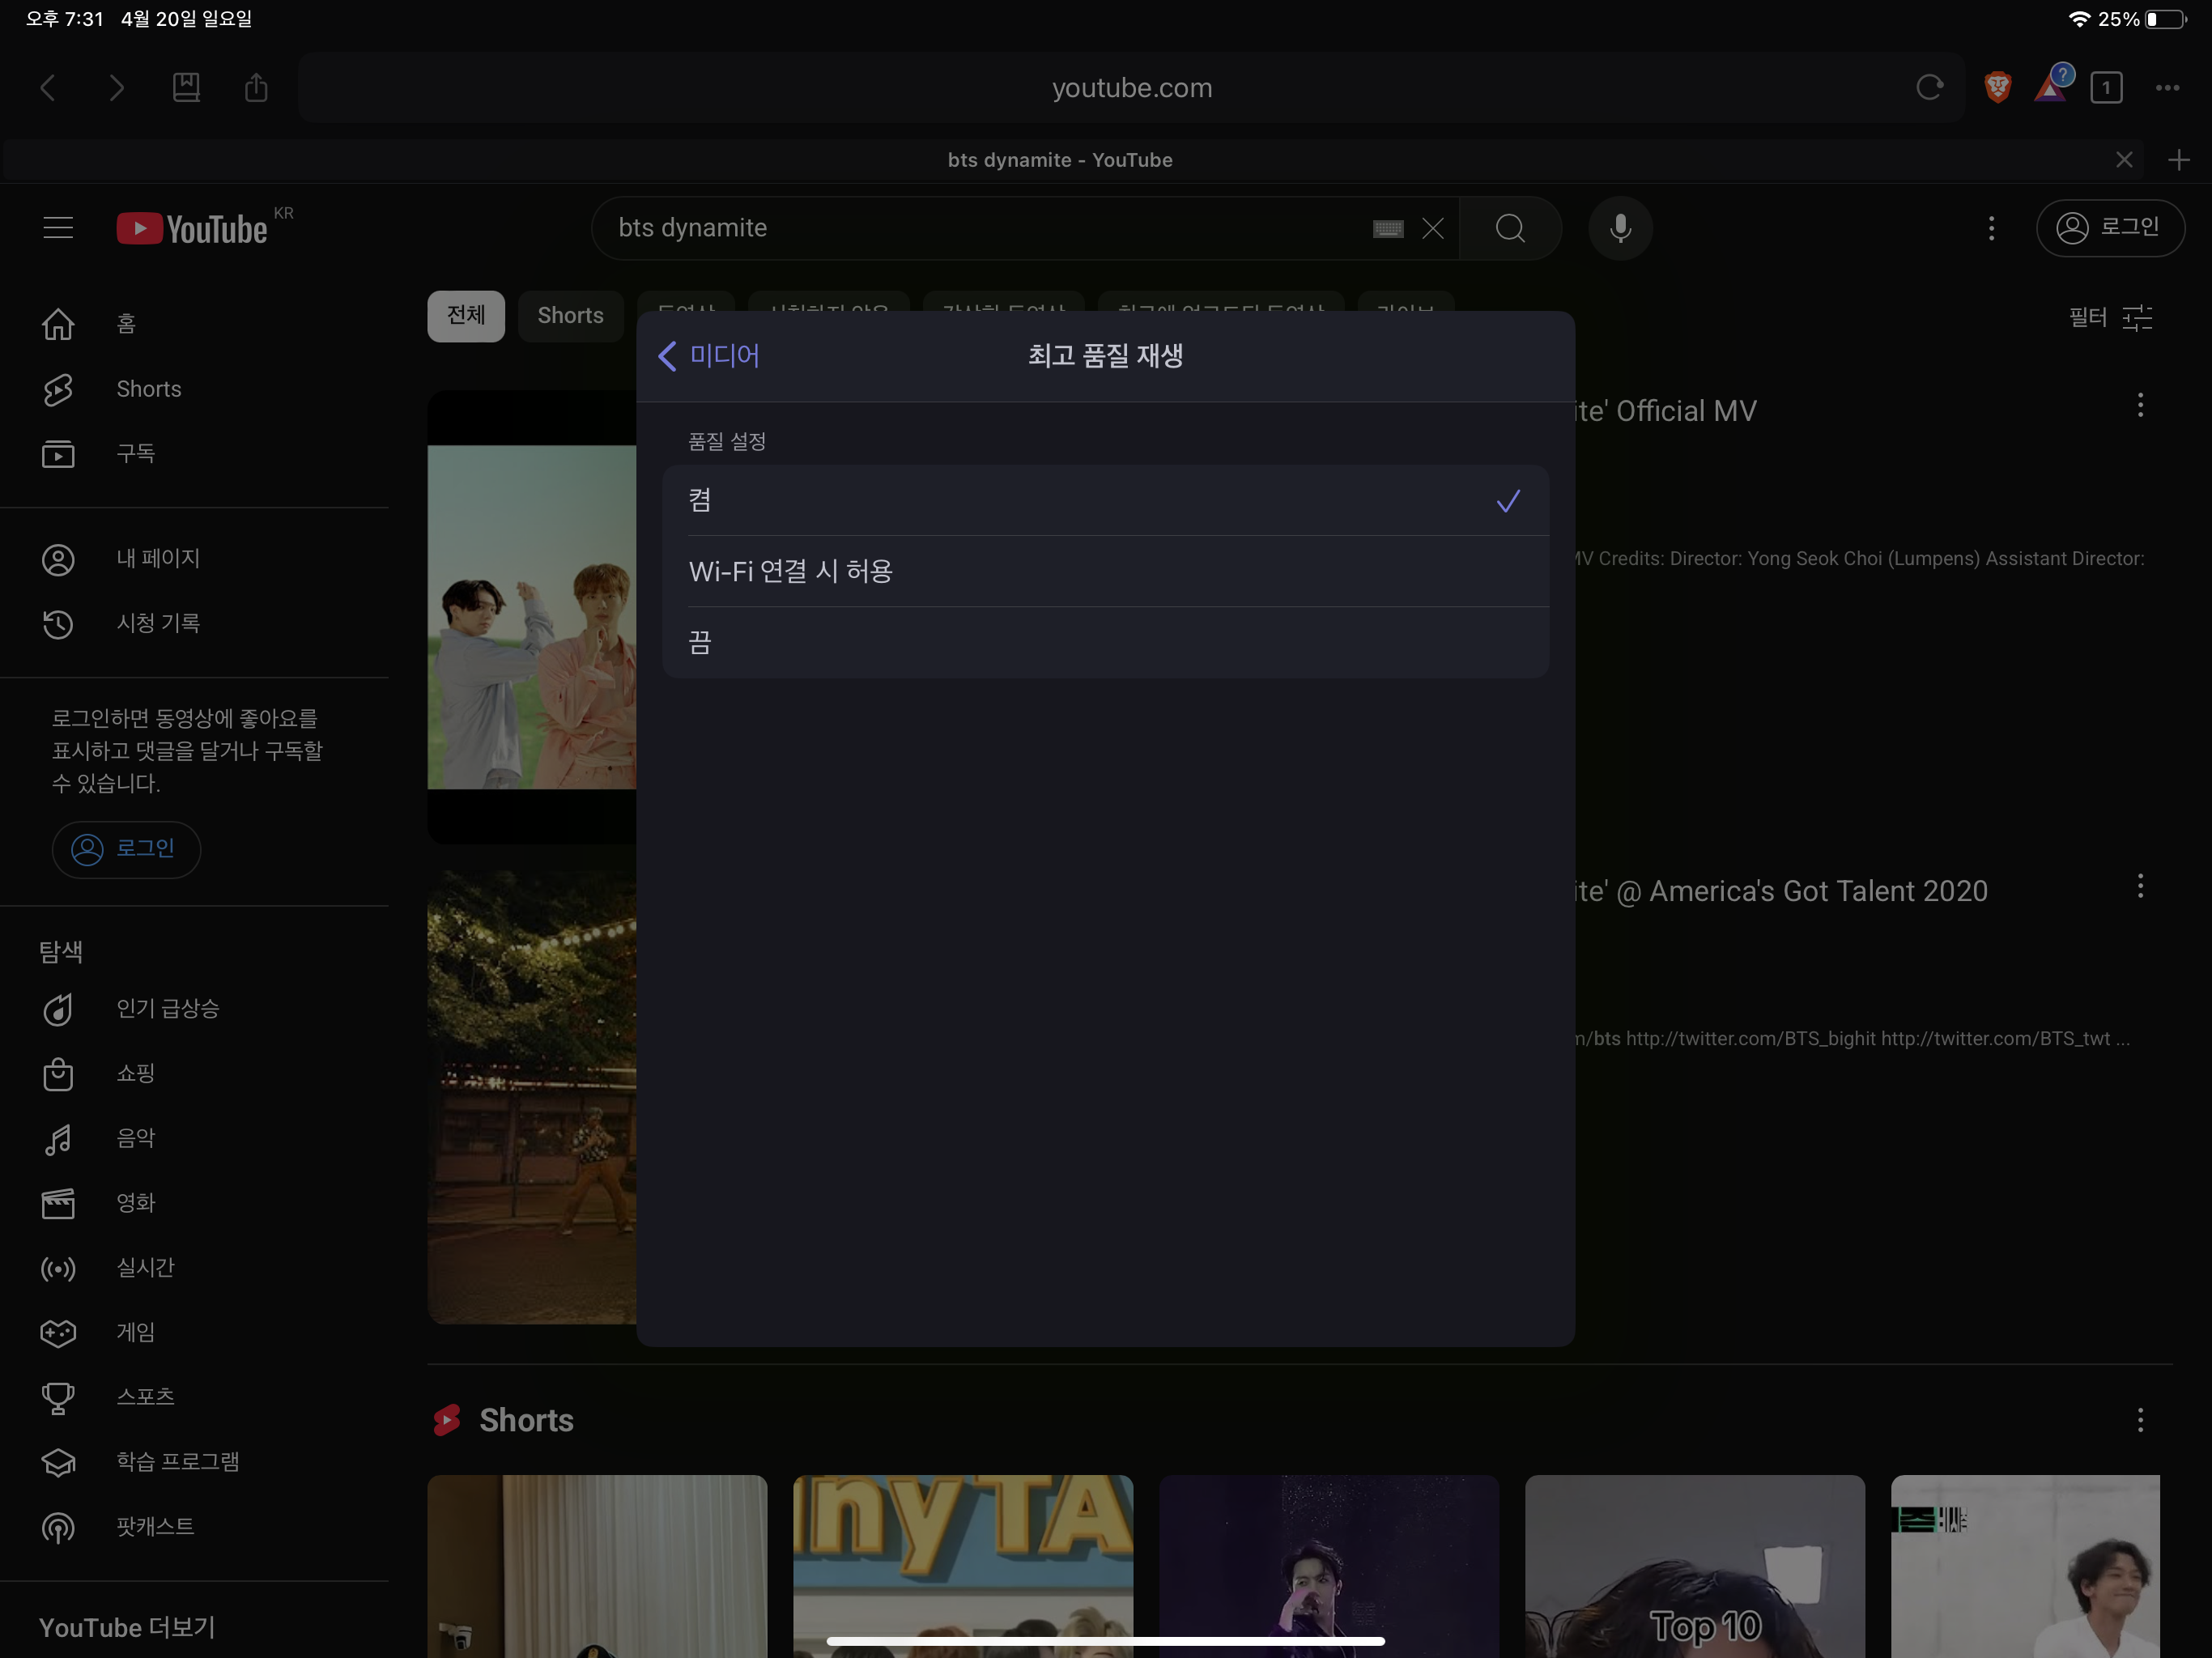Reload page using refresh icon

pyautogui.click(x=1929, y=88)
